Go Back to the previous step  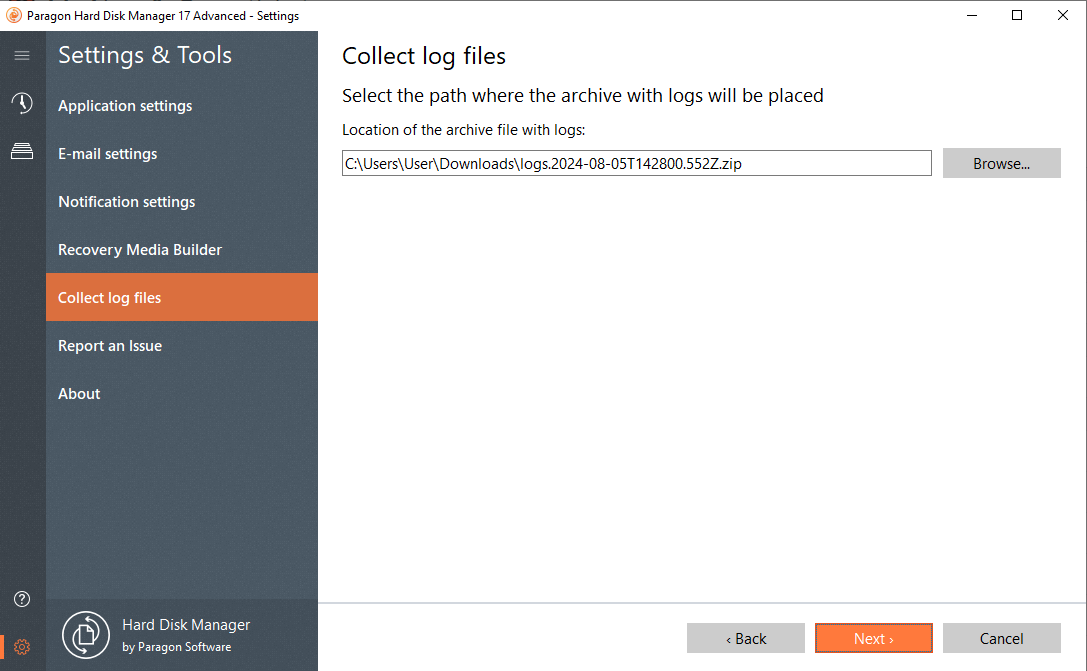[x=745, y=638]
